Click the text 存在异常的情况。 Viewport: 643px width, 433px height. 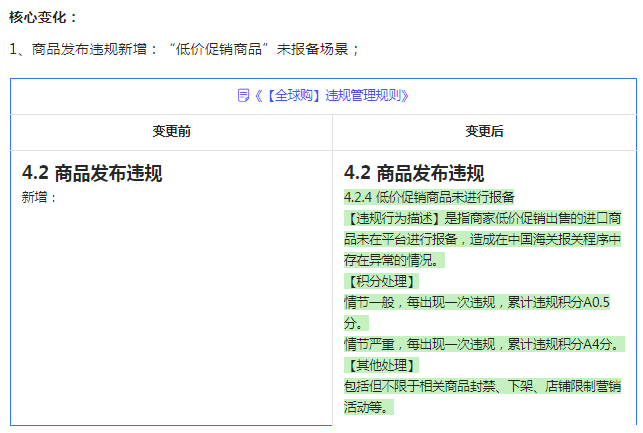[x=394, y=260]
